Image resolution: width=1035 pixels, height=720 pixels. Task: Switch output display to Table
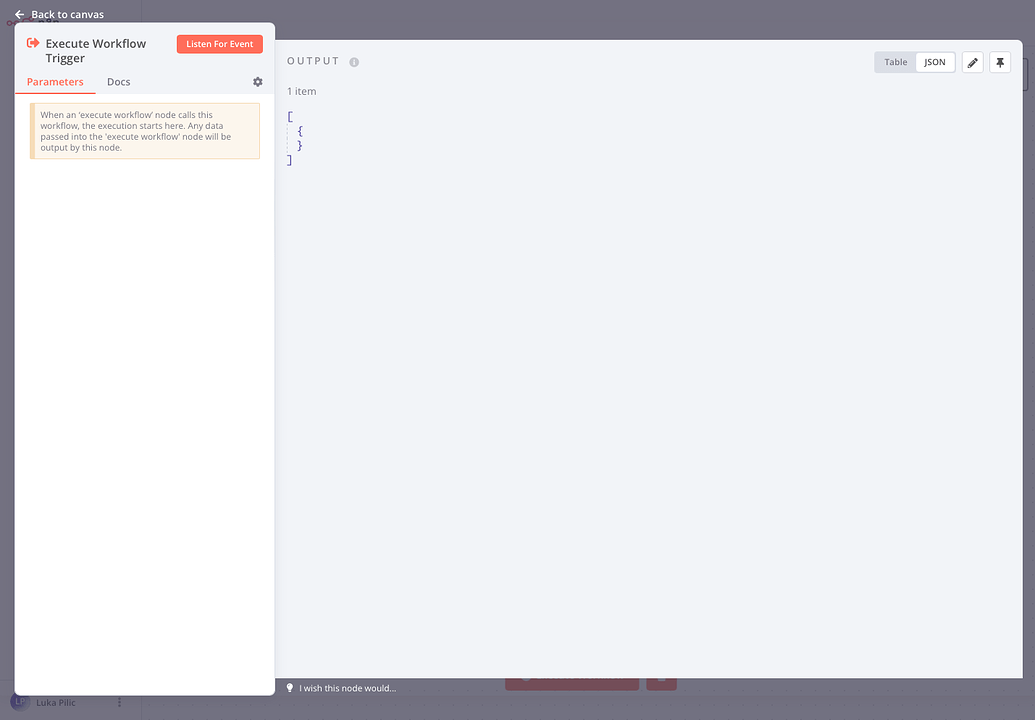[896, 62]
